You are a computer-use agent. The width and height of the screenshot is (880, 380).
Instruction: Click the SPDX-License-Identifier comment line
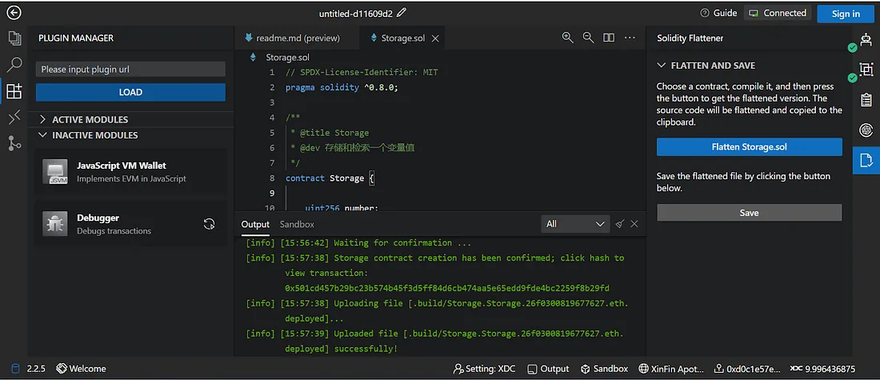point(361,72)
